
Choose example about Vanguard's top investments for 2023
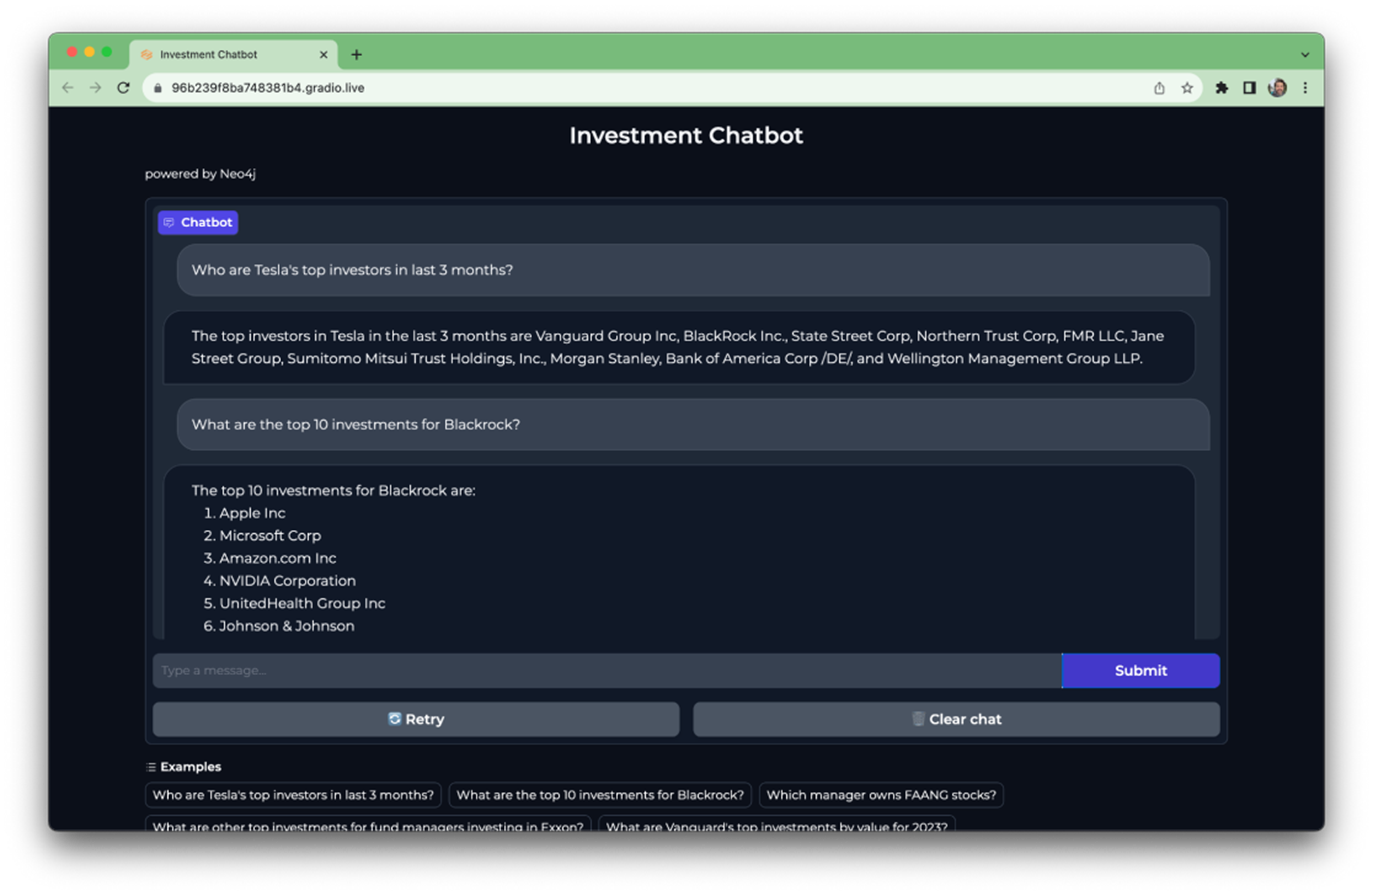click(x=777, y=824)
